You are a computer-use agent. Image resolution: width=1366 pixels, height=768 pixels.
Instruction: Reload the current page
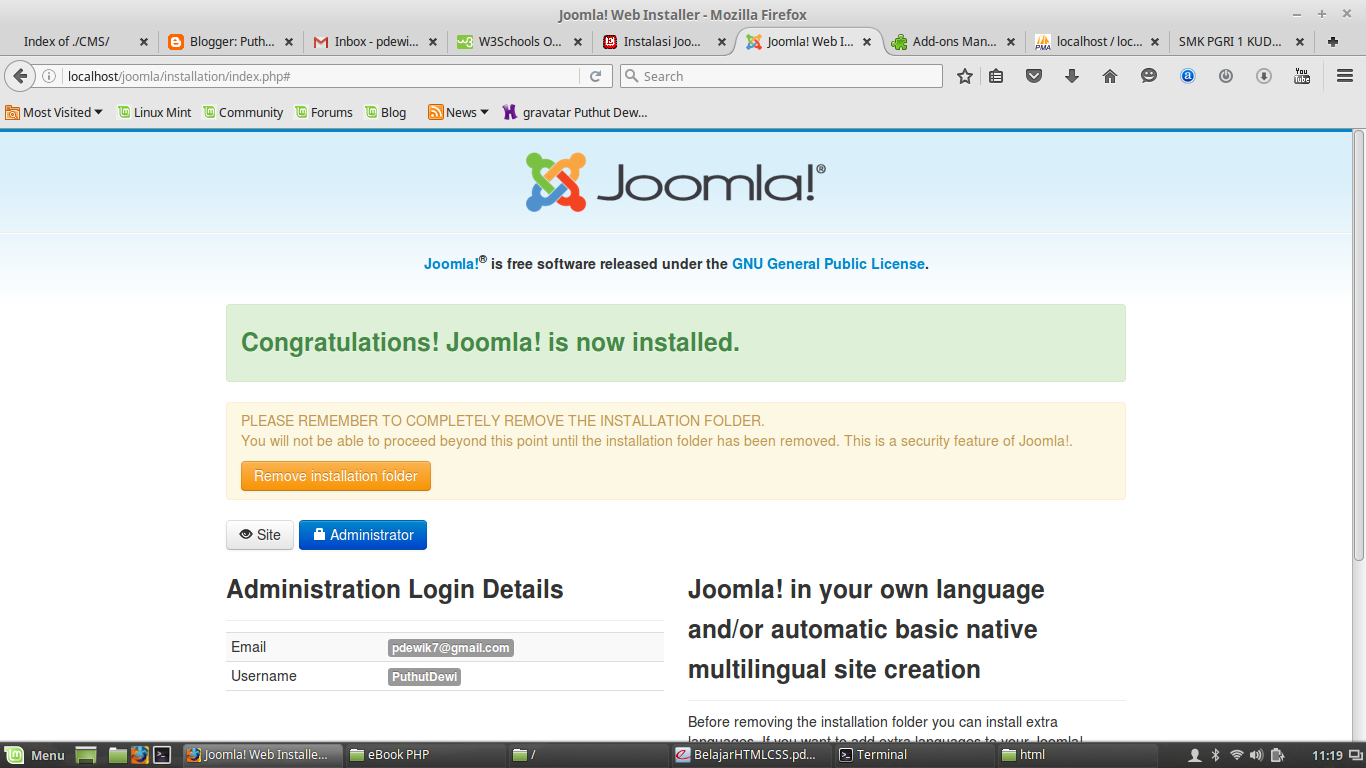(595, 76)
